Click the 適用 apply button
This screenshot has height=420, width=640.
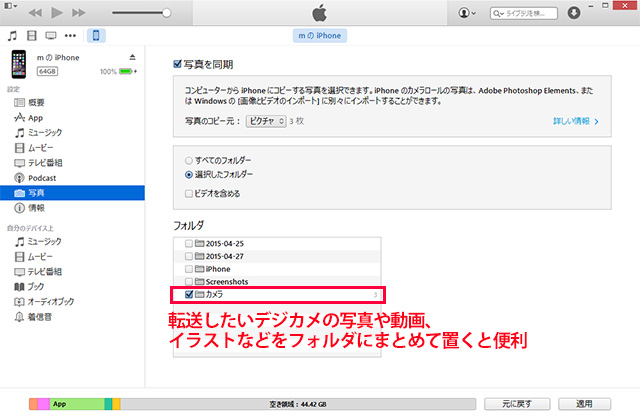click(584, 404)
